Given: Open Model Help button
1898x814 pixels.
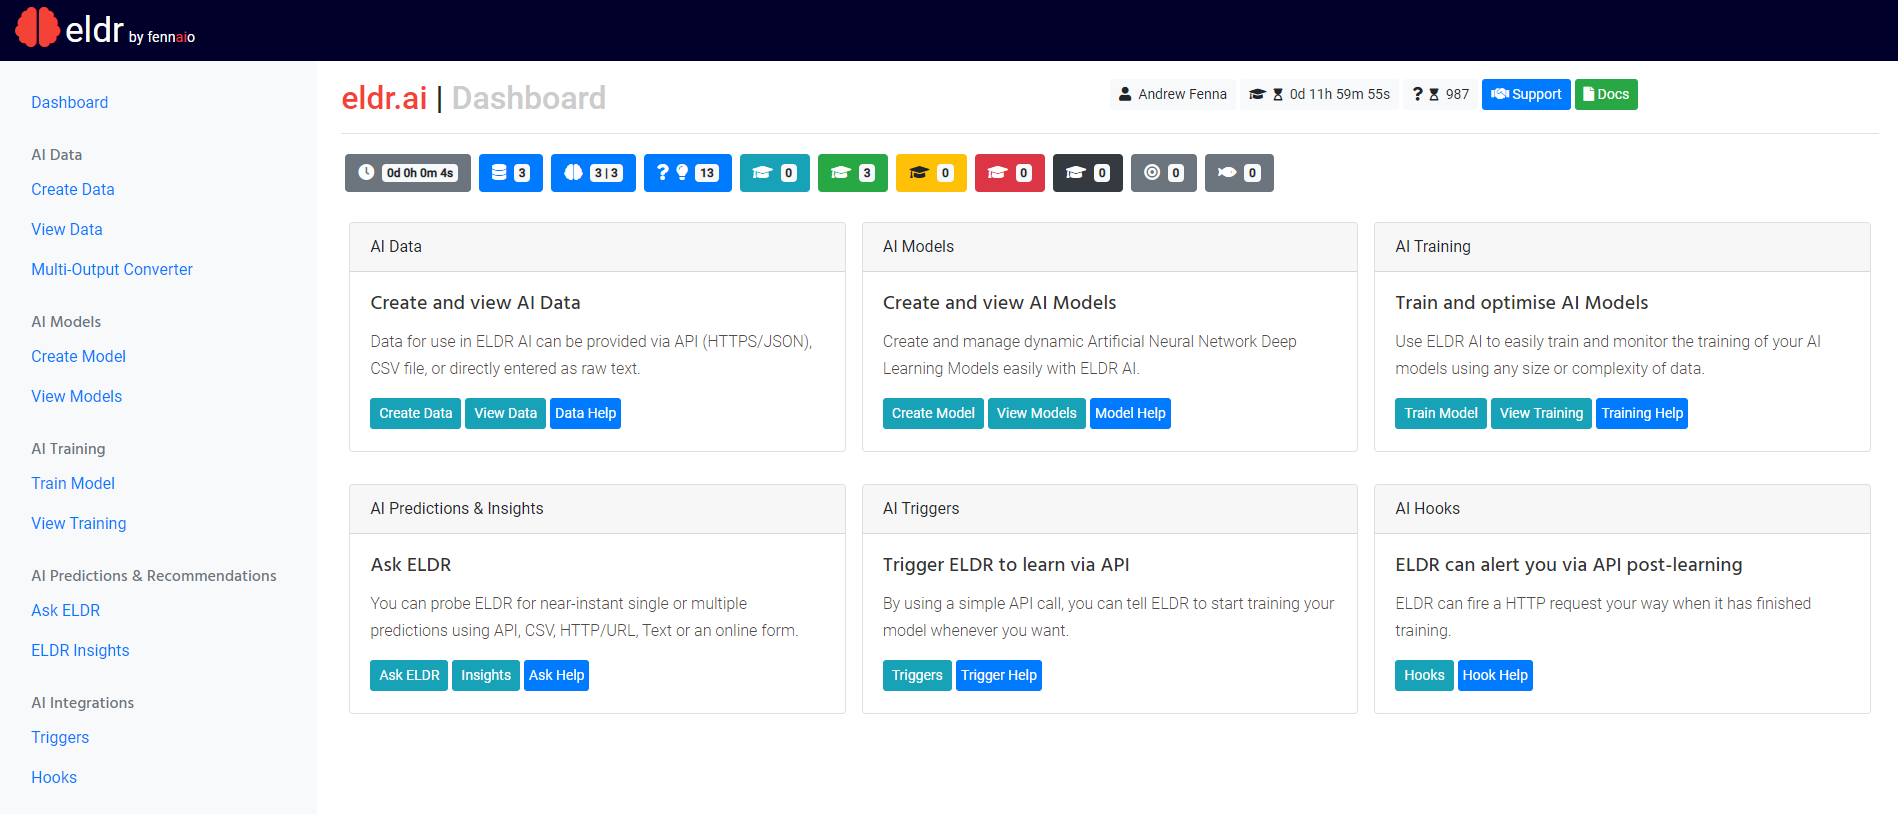Looking at the screenshot, I should (1130, 413).
